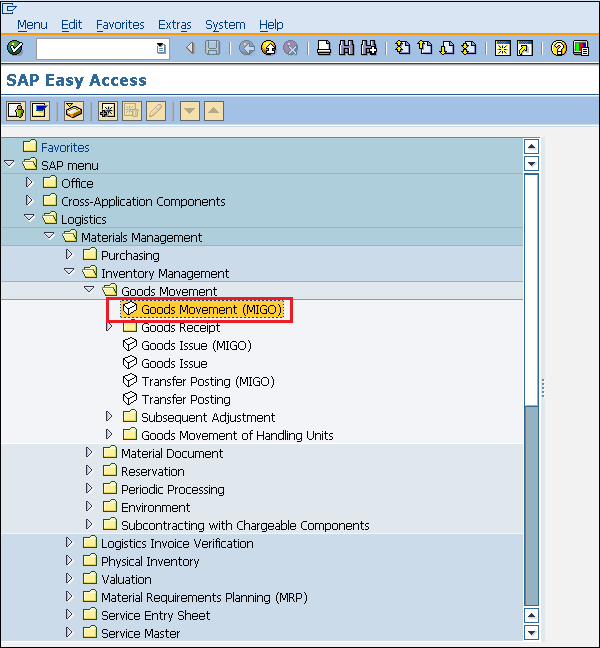
Task: Open the Menu menu
Action: coord(32,25)
